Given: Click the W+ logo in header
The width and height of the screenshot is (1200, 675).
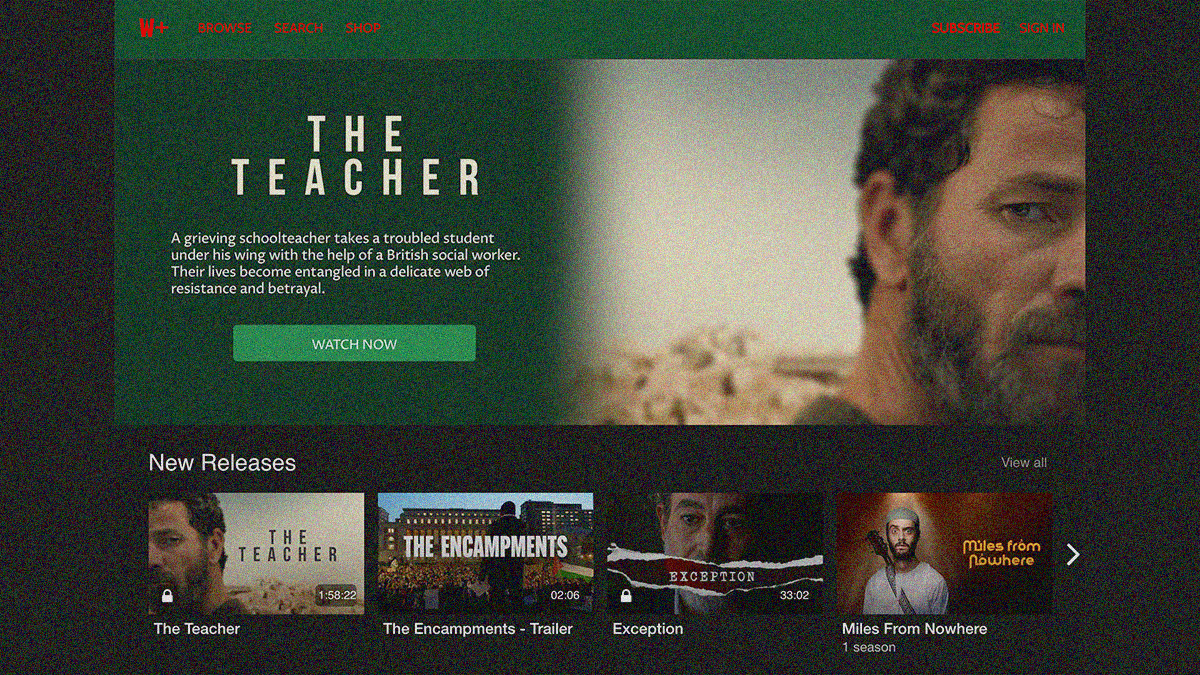Looking at the screenshot, I should 153,28.
